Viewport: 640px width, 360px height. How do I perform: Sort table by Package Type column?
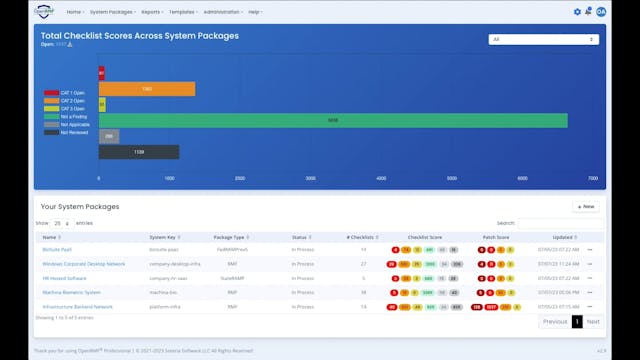point(231,237)
